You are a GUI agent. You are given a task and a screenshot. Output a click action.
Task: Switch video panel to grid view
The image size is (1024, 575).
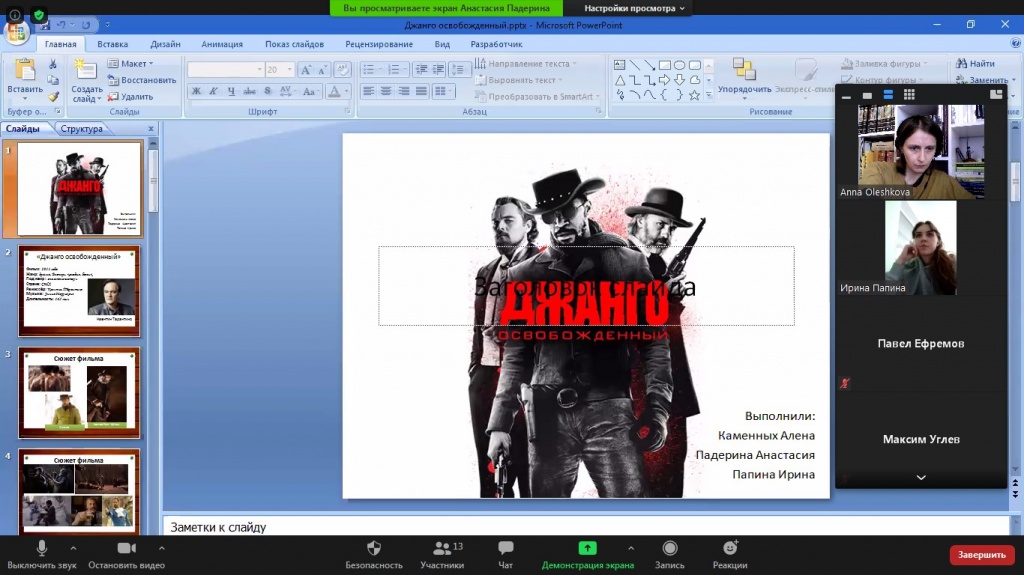(909, 95)
